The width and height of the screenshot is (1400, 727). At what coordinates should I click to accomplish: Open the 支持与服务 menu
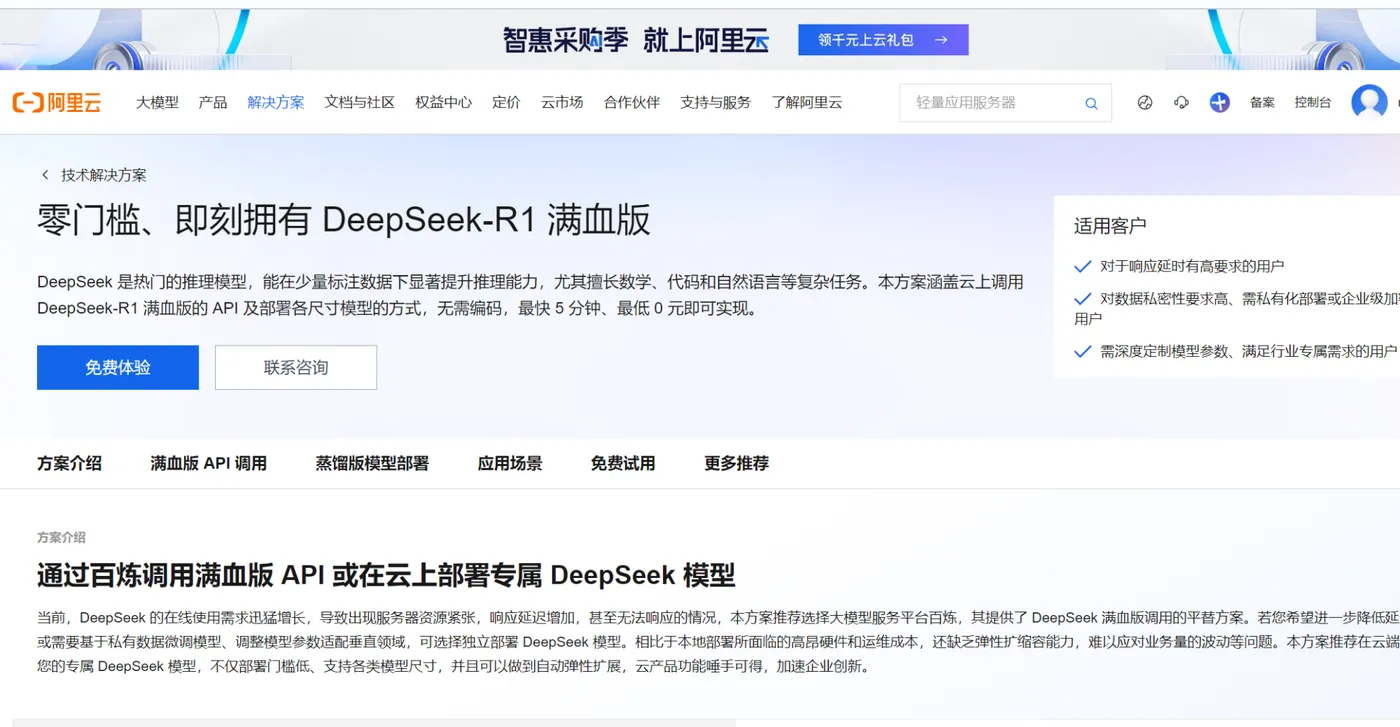tap(716, 102)
